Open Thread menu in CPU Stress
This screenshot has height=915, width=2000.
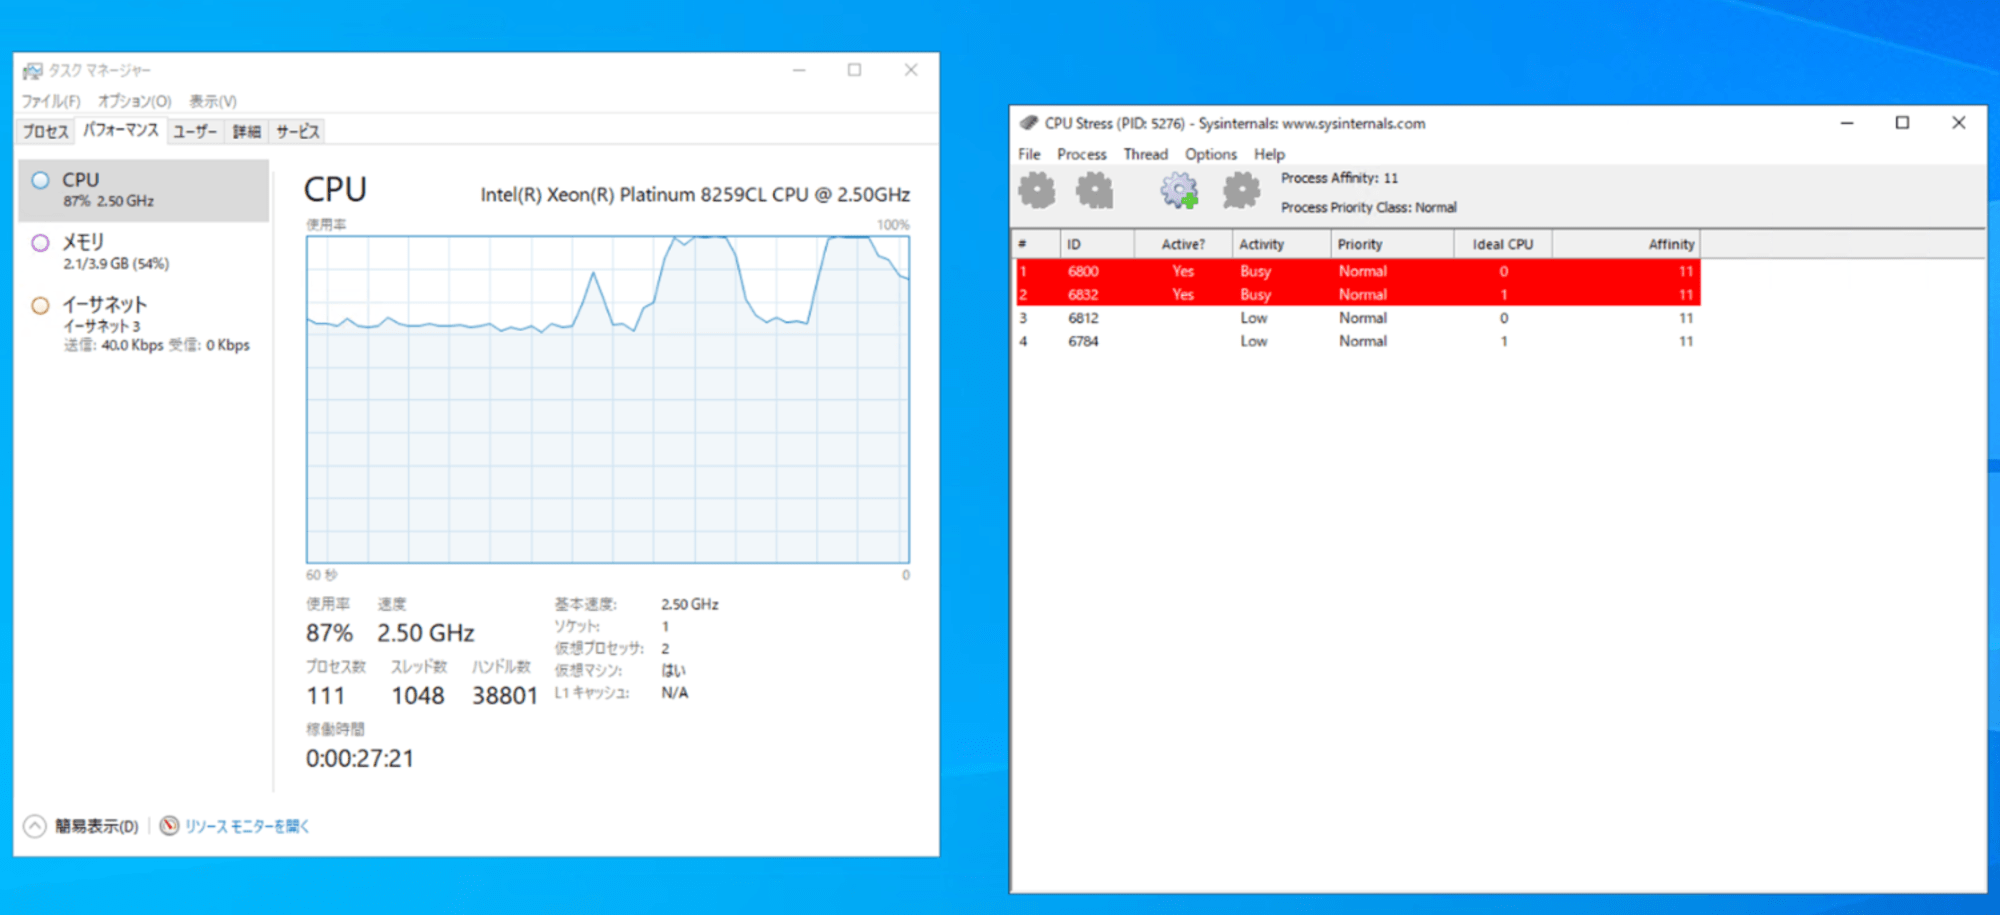[1145, 154]
